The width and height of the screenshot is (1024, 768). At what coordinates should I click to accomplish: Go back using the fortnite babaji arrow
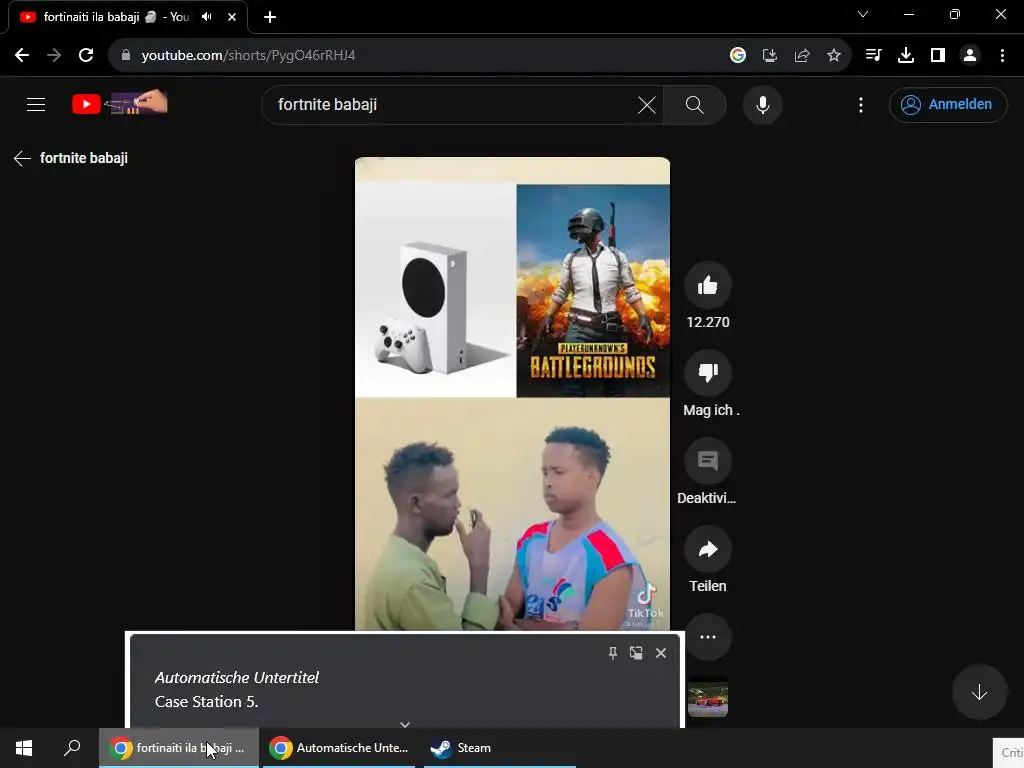[x=22, y=158]
